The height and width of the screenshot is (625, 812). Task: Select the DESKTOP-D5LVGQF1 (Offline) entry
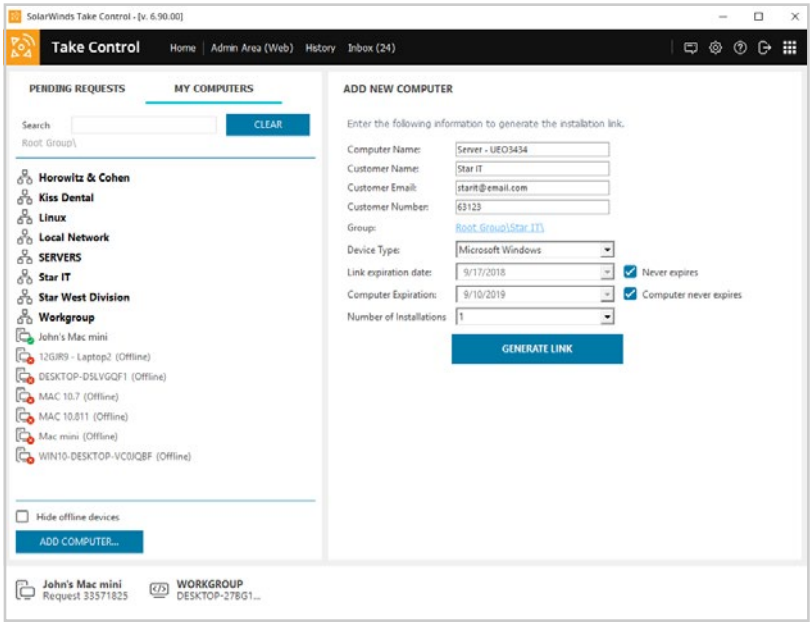[103, 376]
